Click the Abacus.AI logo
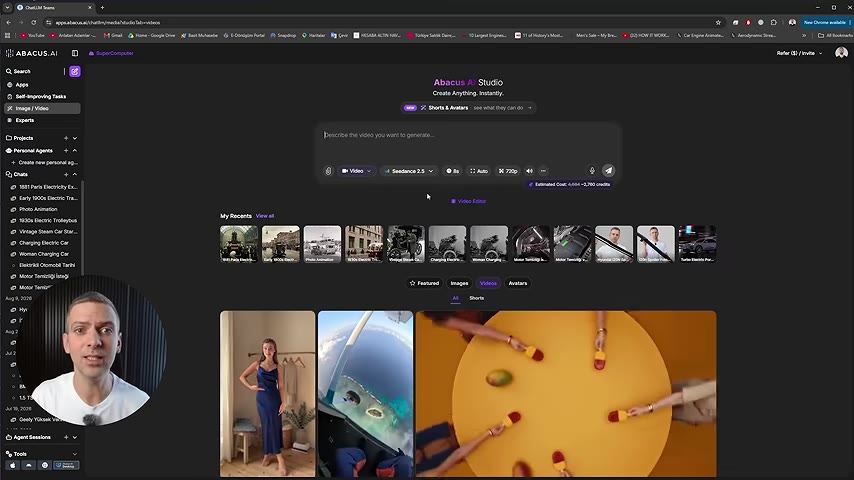This screenshot has height=480, width=854. point(32,53)
